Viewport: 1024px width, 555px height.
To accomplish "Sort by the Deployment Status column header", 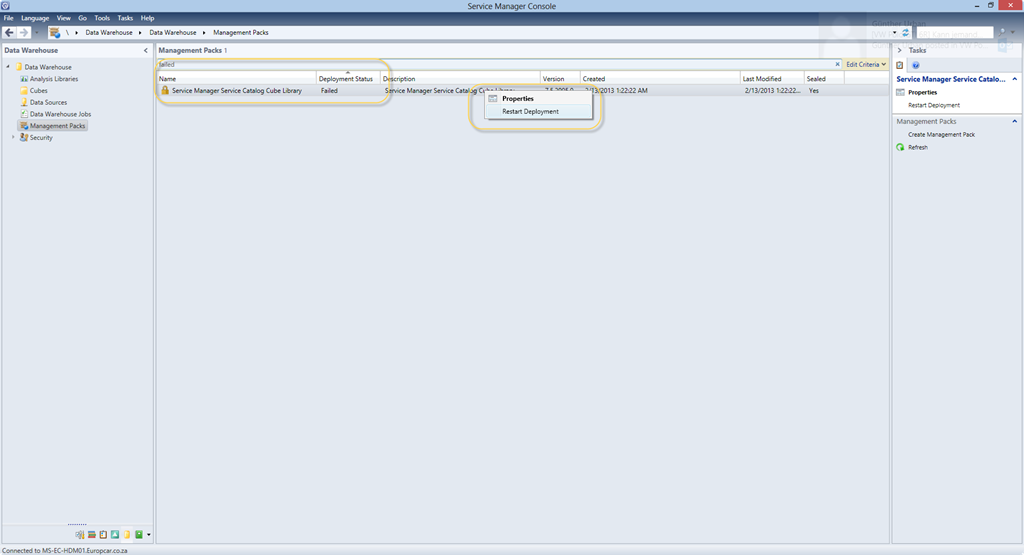I will click(346, 78).
